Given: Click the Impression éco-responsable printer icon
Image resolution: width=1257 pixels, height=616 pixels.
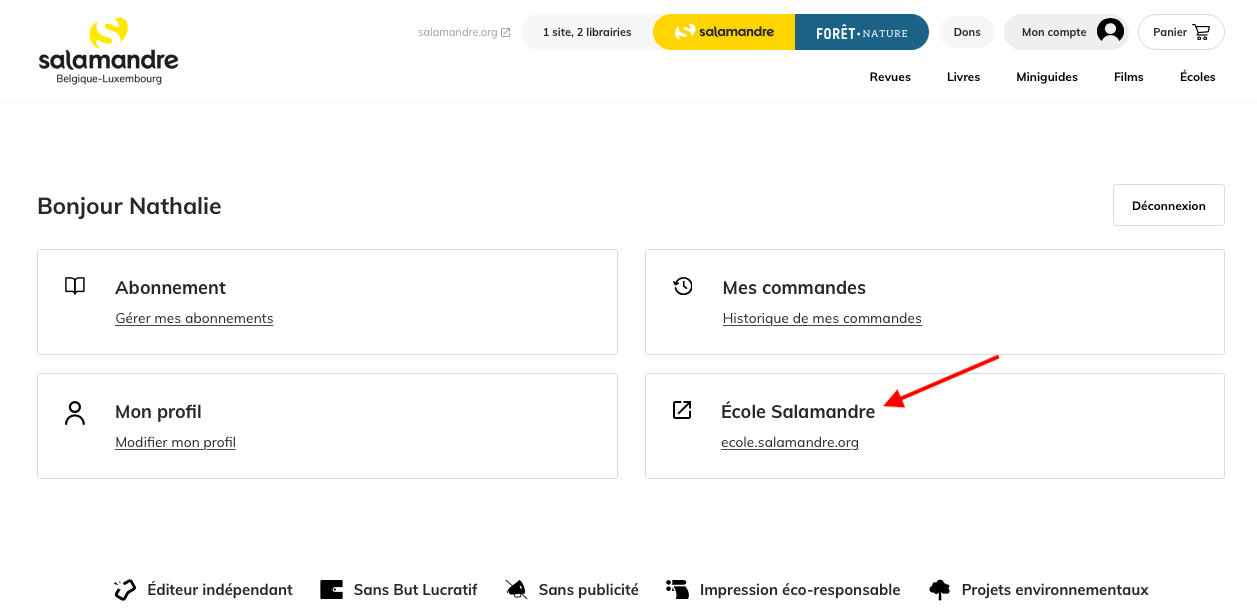Looking at the screenshot, I should click(677, 590).
